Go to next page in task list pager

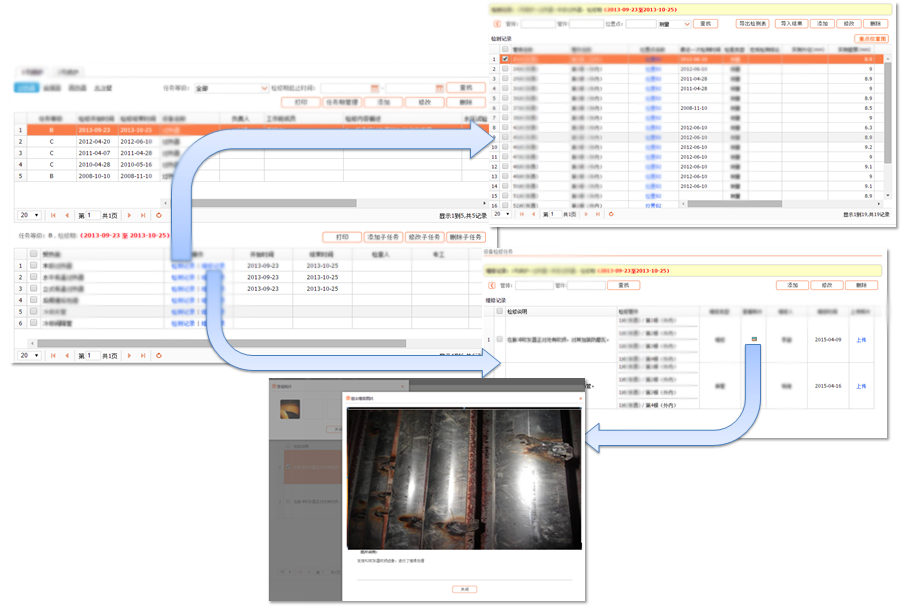(x=129, y=215)
